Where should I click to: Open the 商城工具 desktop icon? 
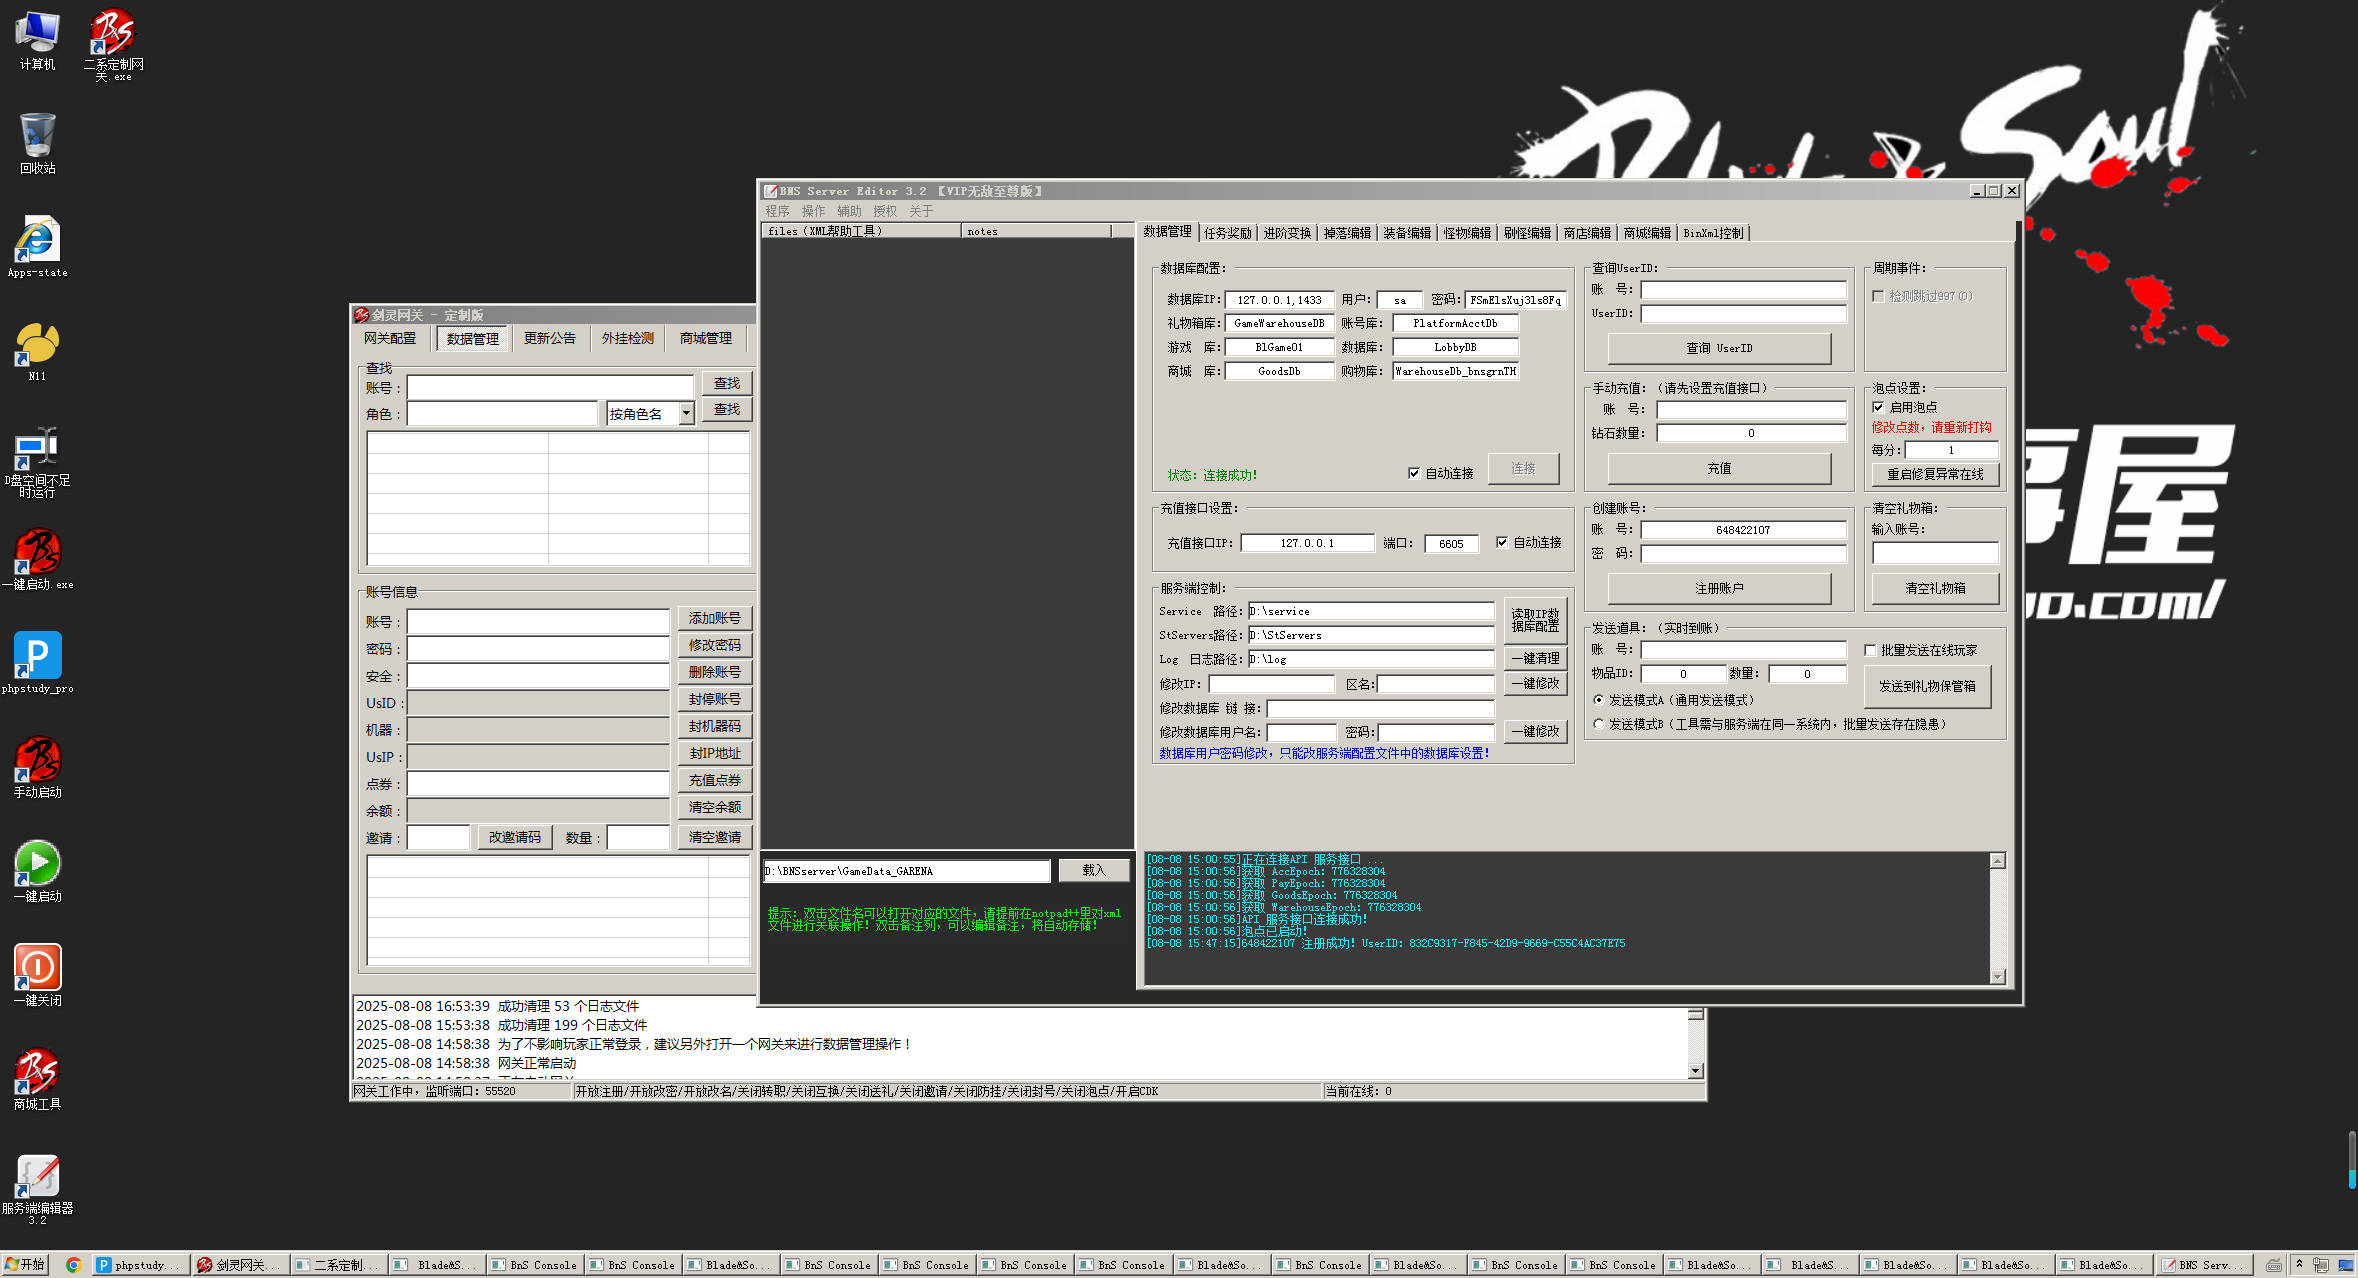point(37,1079)
